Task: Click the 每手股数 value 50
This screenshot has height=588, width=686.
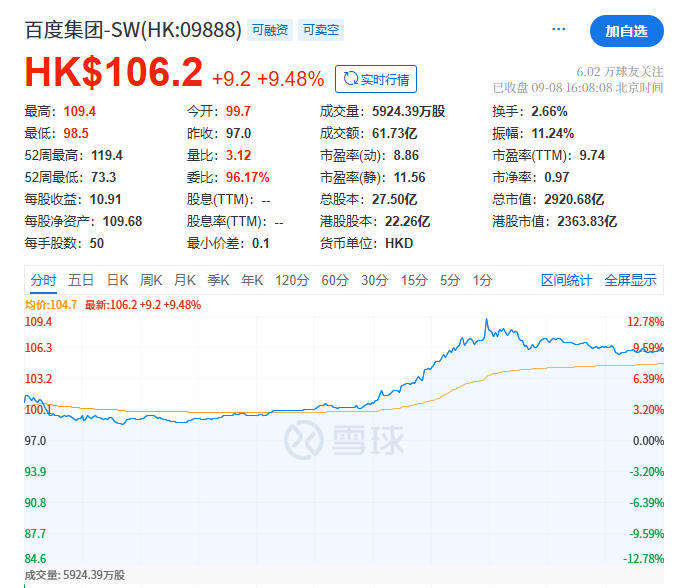Action: pos(97,243)
